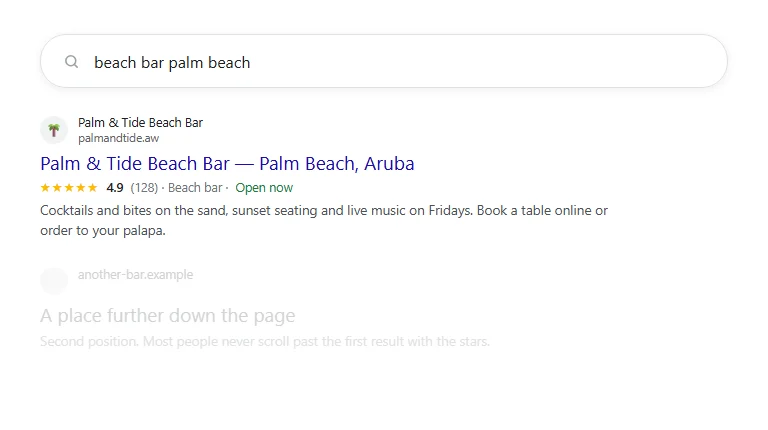This screenshot has width=768, height=430.
Task: Click the (128) review count
Action: [144, 188]
